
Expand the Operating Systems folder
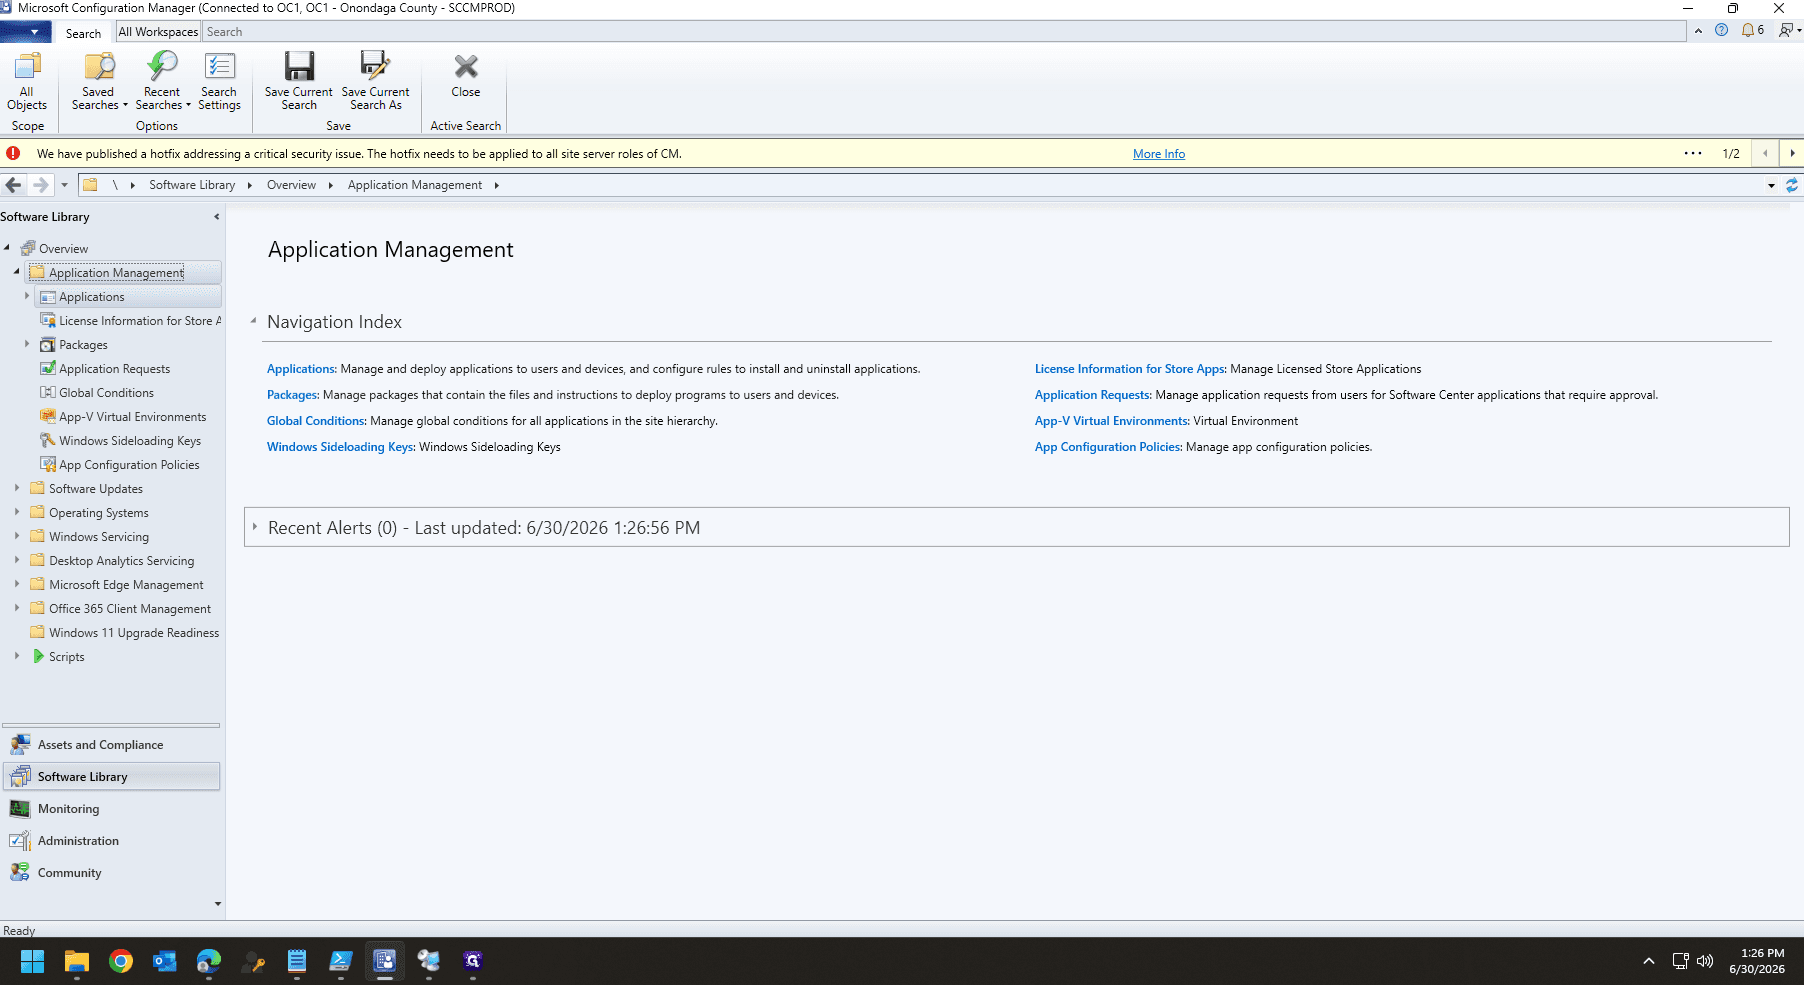point(17,512)
